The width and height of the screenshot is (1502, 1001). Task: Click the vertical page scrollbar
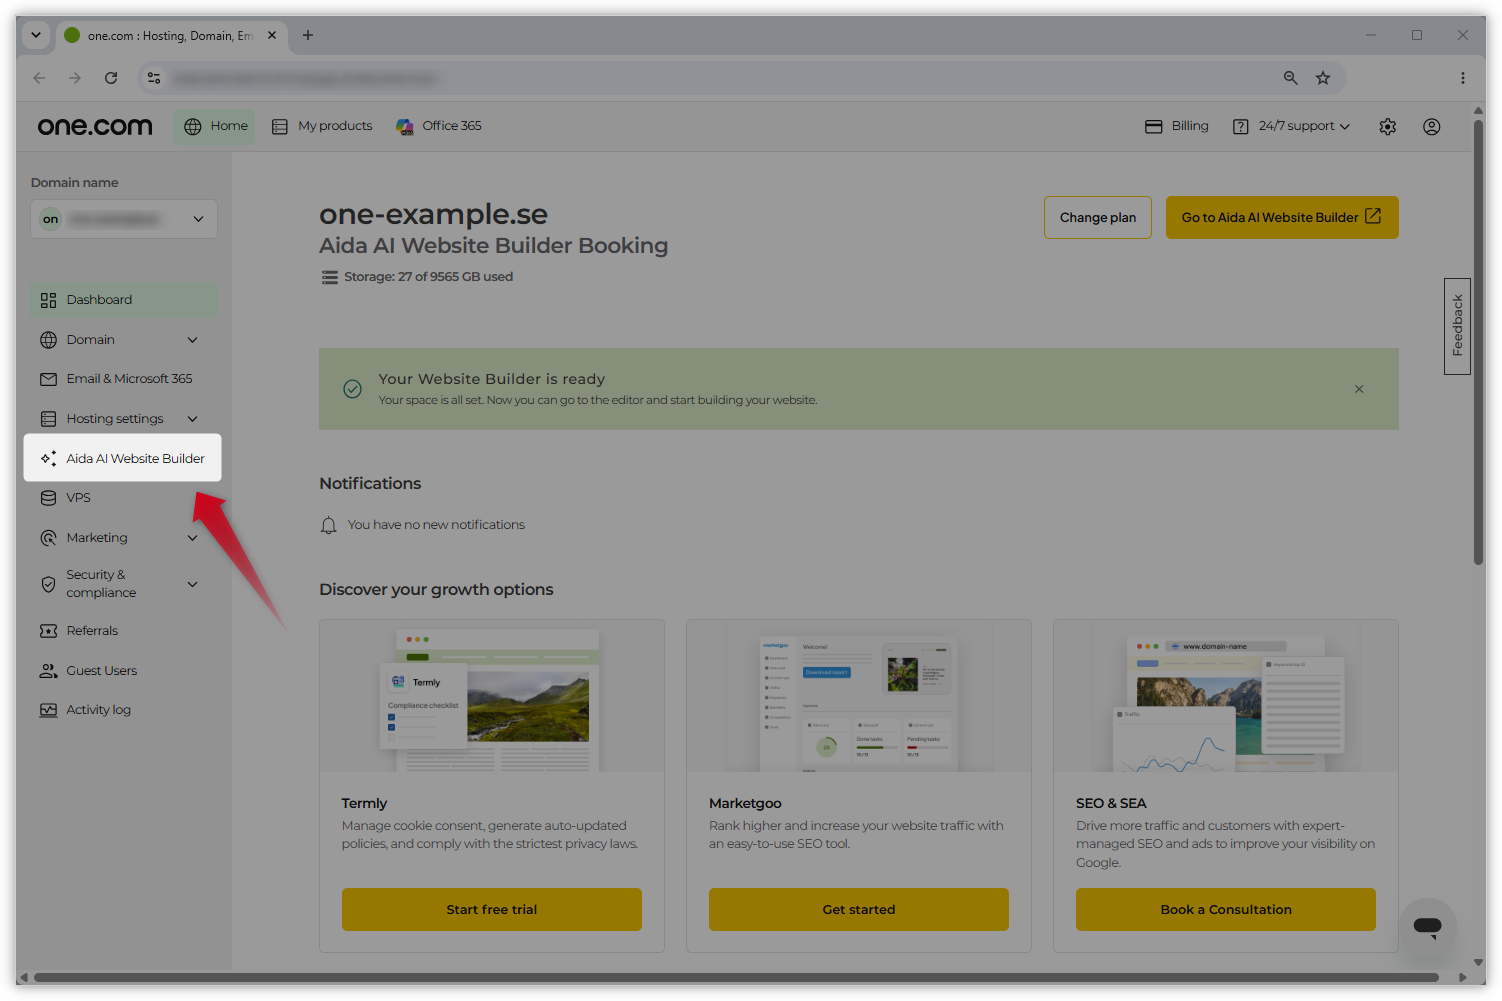[x=1478, y=343]
